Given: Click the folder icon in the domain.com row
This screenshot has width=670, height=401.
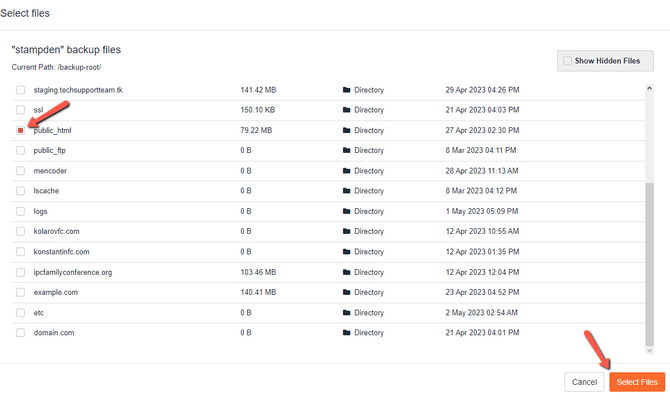Looking at the screenshot, I should 346,333.
